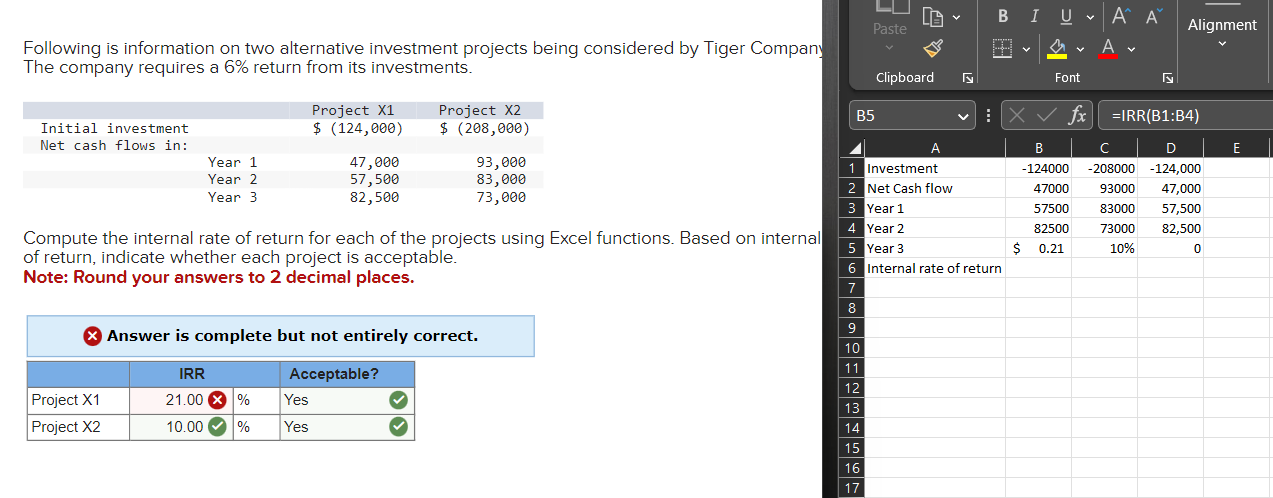Click cell A6 'Internal rate of return'
Viewport: 1273px width, 498px height.
tap(935, 268)
